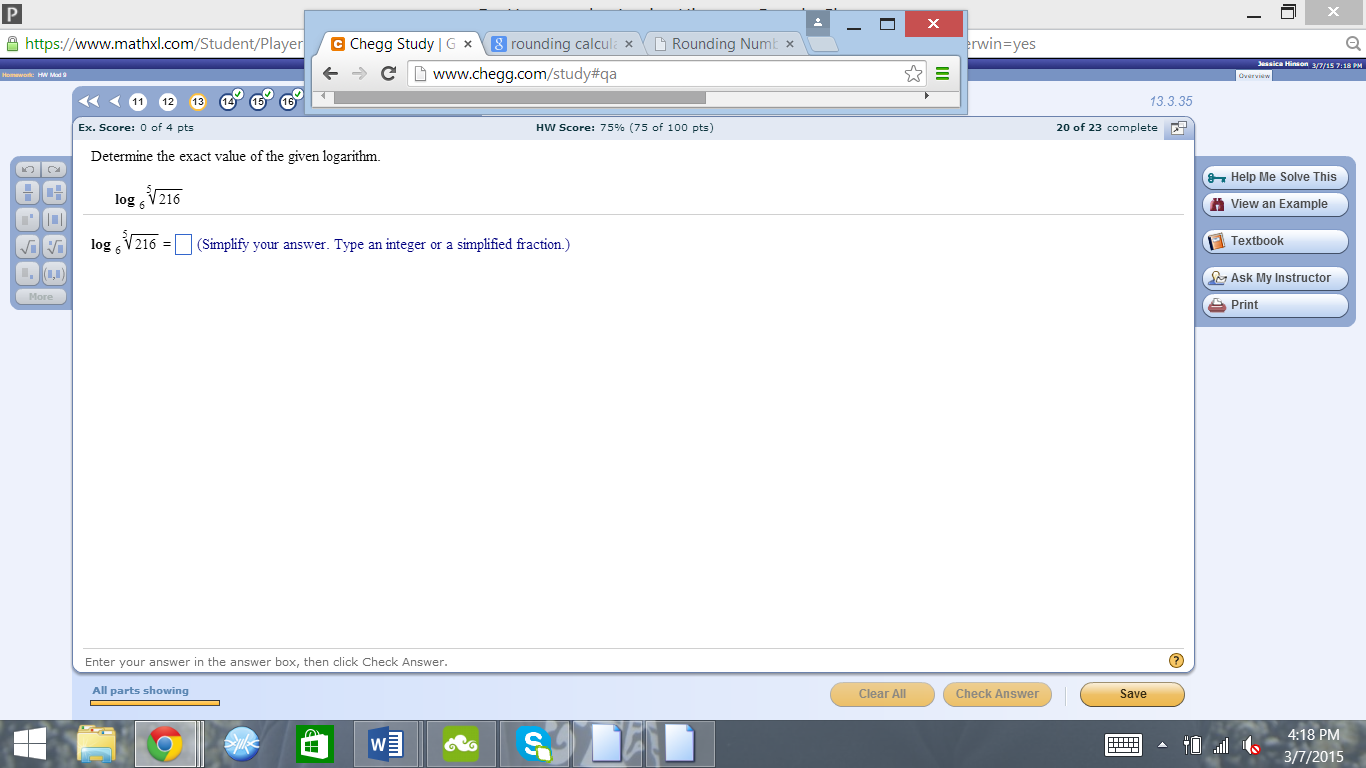This screenshot has width=1366, height=768.
Task: Open question 12
Action: tap(168, 101)
